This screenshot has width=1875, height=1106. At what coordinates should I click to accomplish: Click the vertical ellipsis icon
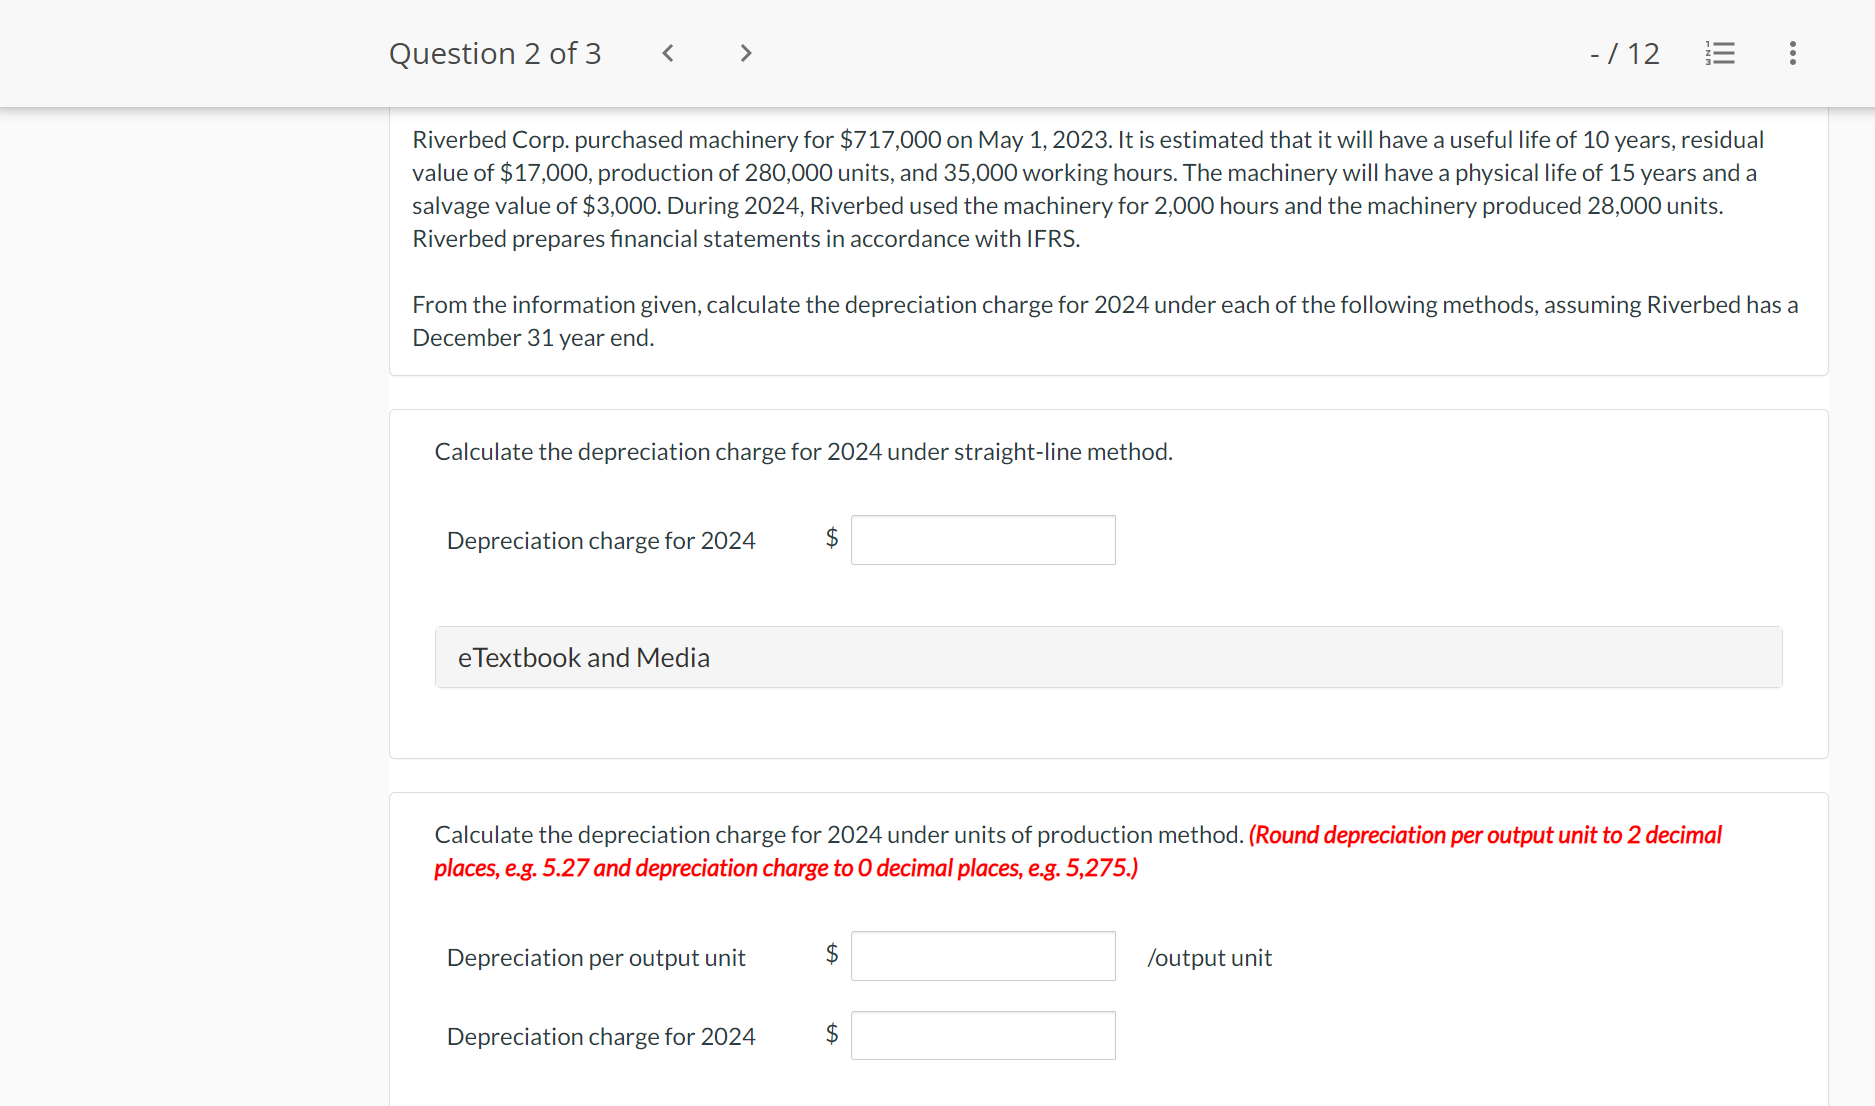click(x=1793, y=53)
